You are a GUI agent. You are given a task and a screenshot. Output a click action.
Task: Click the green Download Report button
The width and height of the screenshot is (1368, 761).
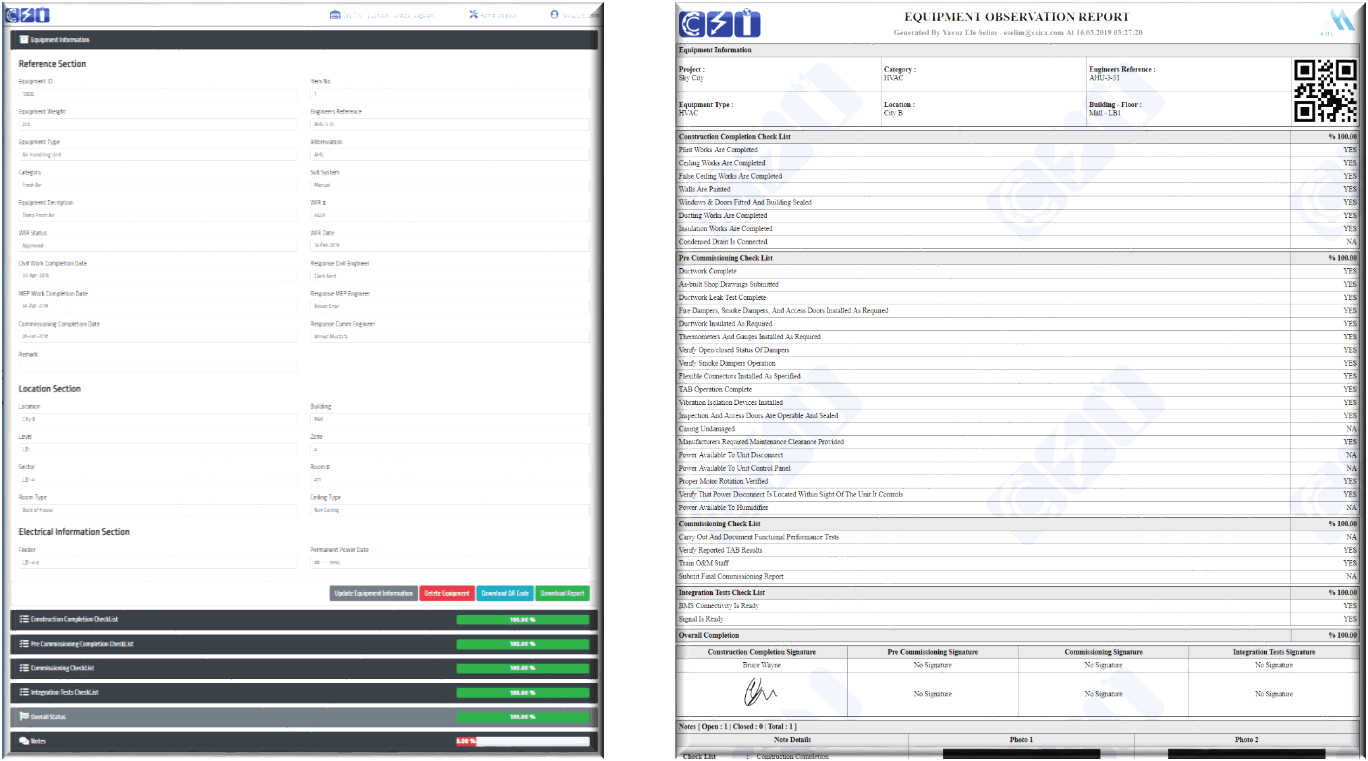coord(563,593)
